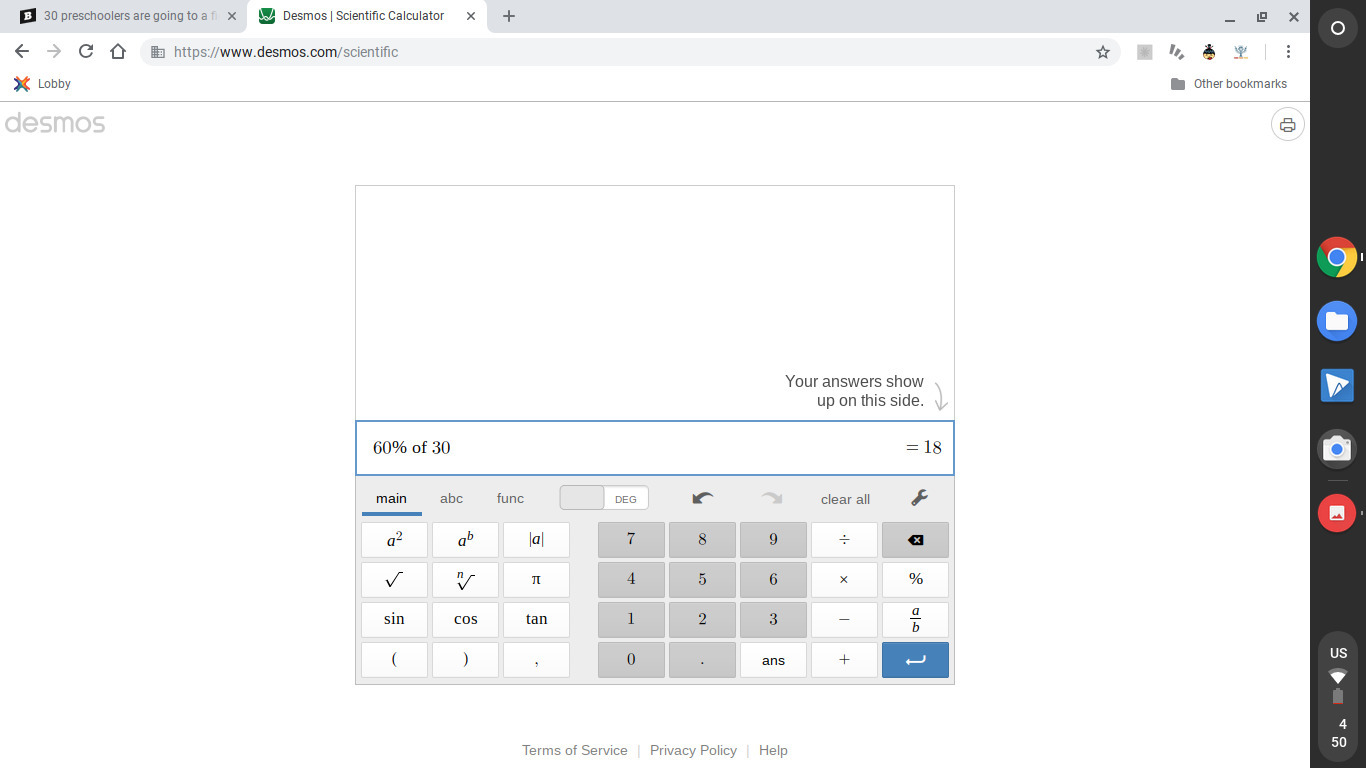Click the a squared key
Image resolution: width=1366 pixels, height=768 pixels.
394,540
